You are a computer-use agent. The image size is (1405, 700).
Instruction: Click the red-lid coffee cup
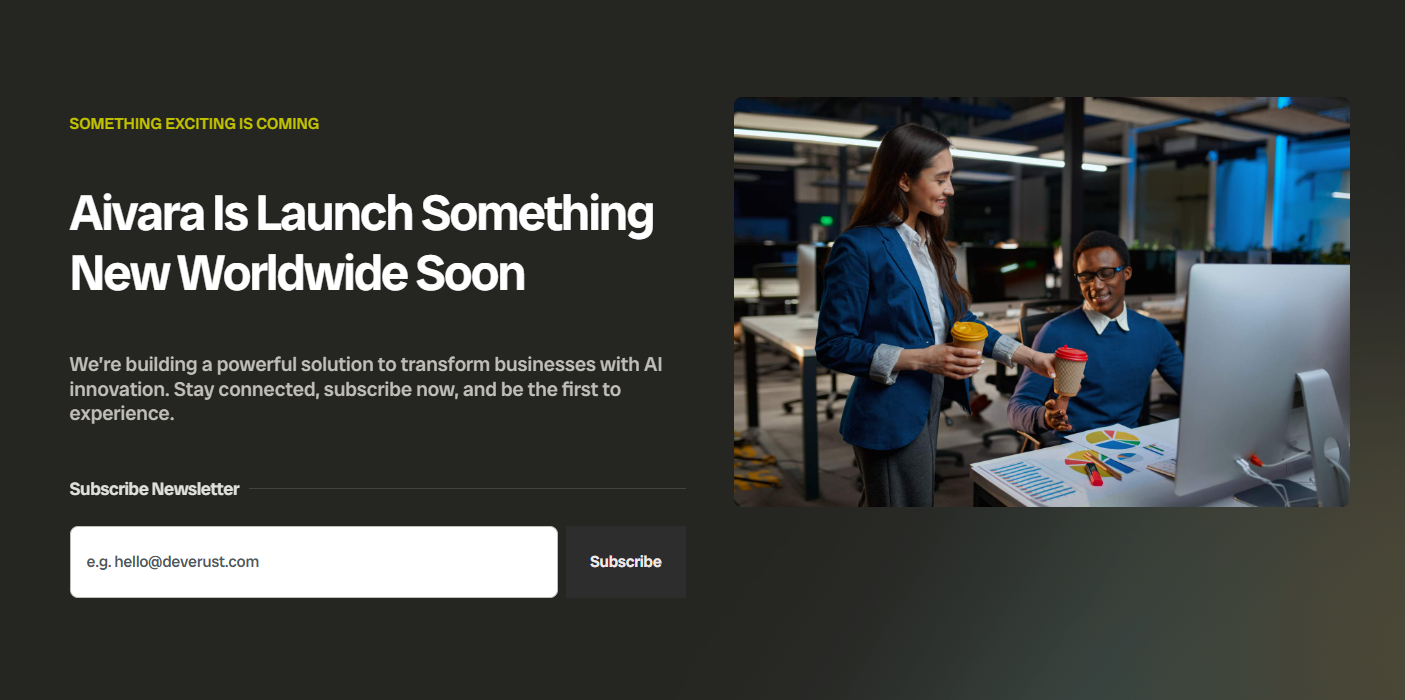click(x=1069, y=370)
